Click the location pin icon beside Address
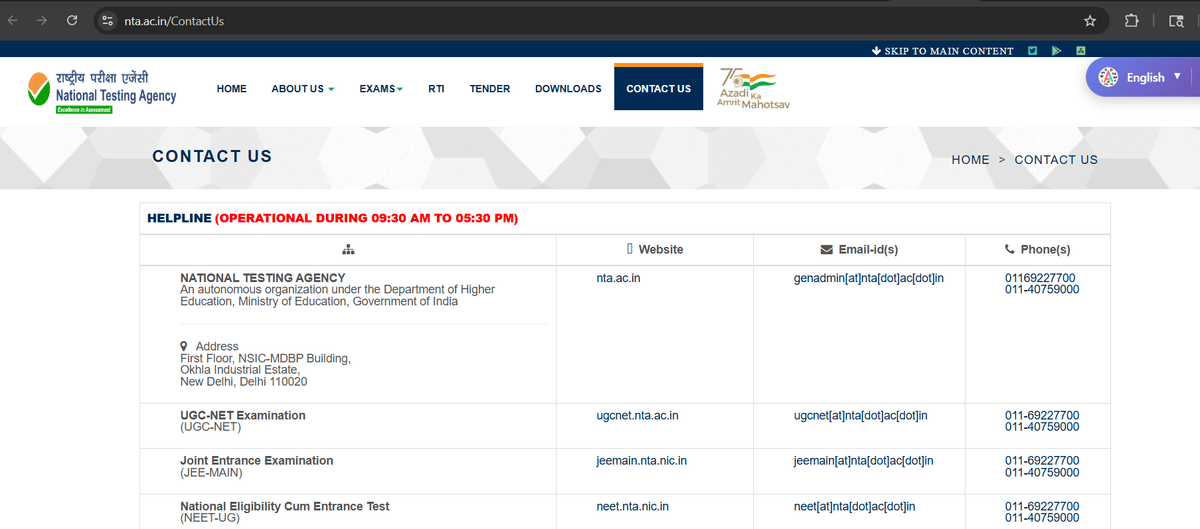Viewport: 1200px width, 529px height. 184,346
